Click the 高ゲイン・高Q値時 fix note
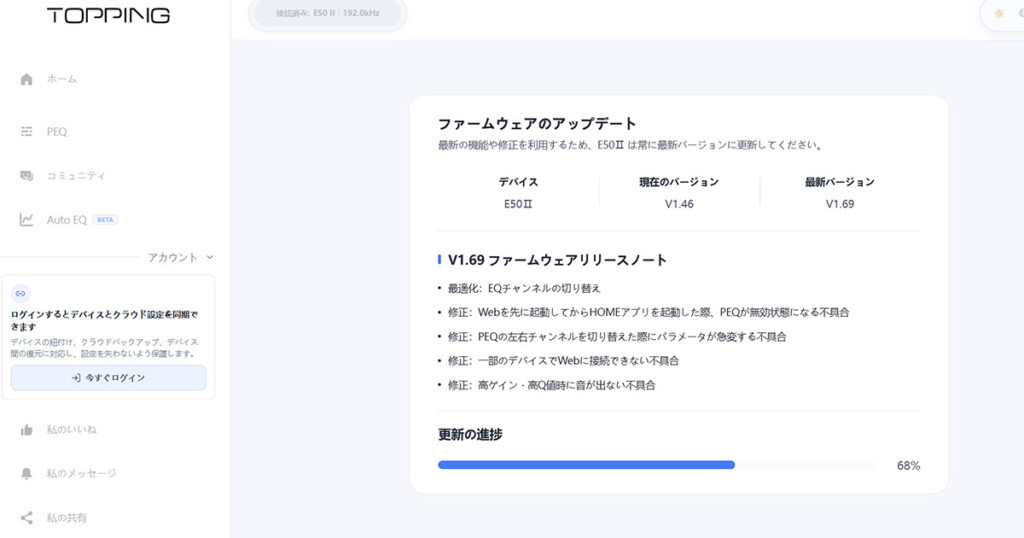This screenshot has width=1024, height=538. click(551, 385)
